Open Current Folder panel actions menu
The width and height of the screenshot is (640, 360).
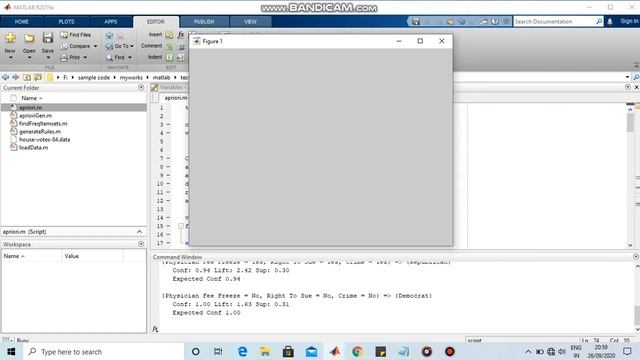tap(141, 87)
